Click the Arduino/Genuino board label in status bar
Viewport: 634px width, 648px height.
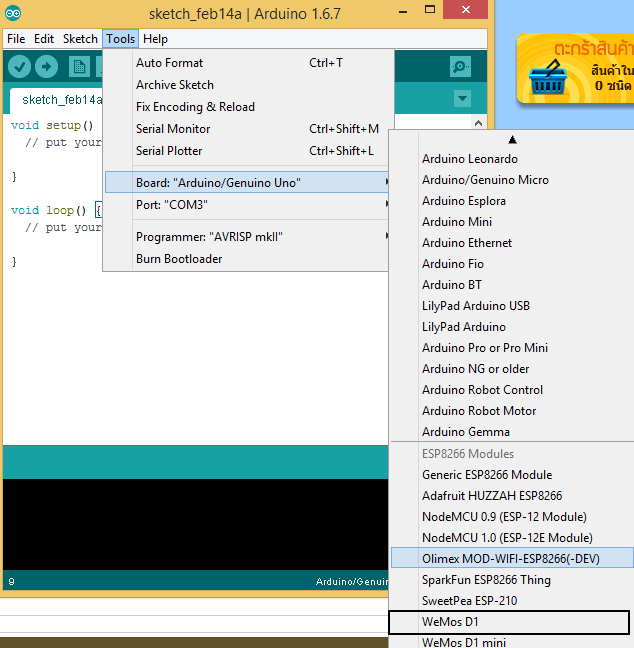click(x=352, y=581)
